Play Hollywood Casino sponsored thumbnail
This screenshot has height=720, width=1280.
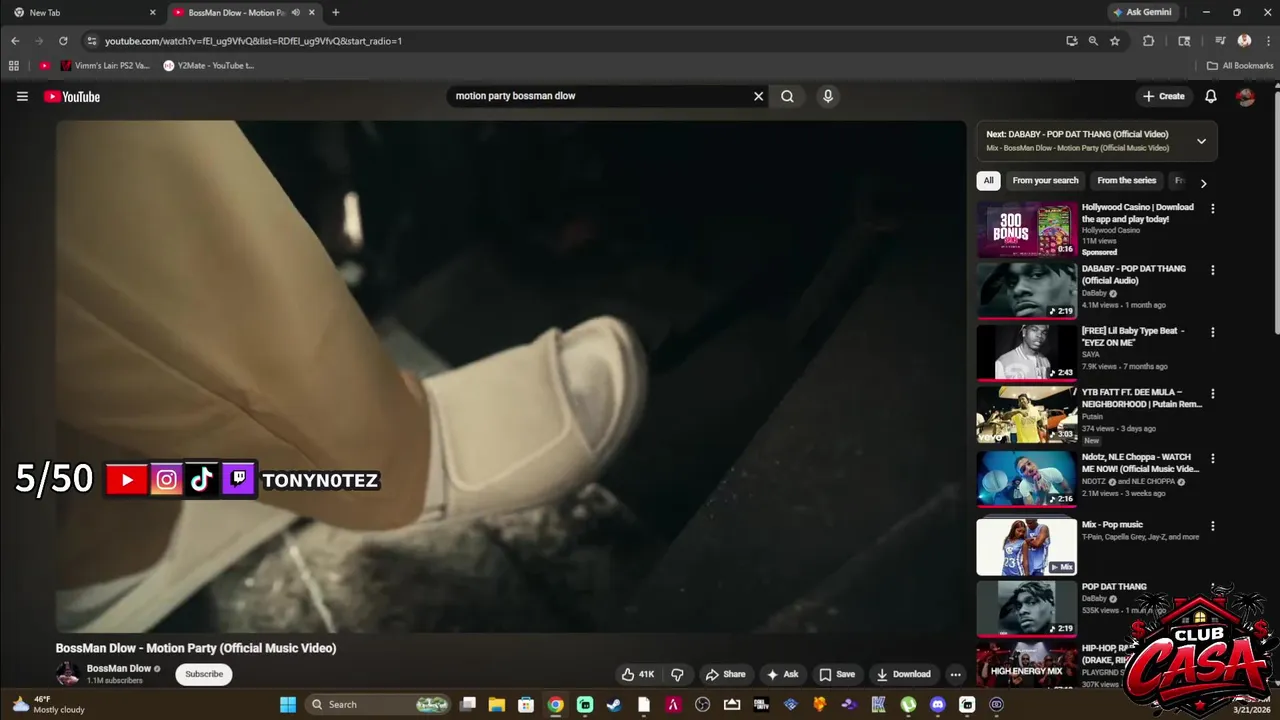tap(1027, 229)
